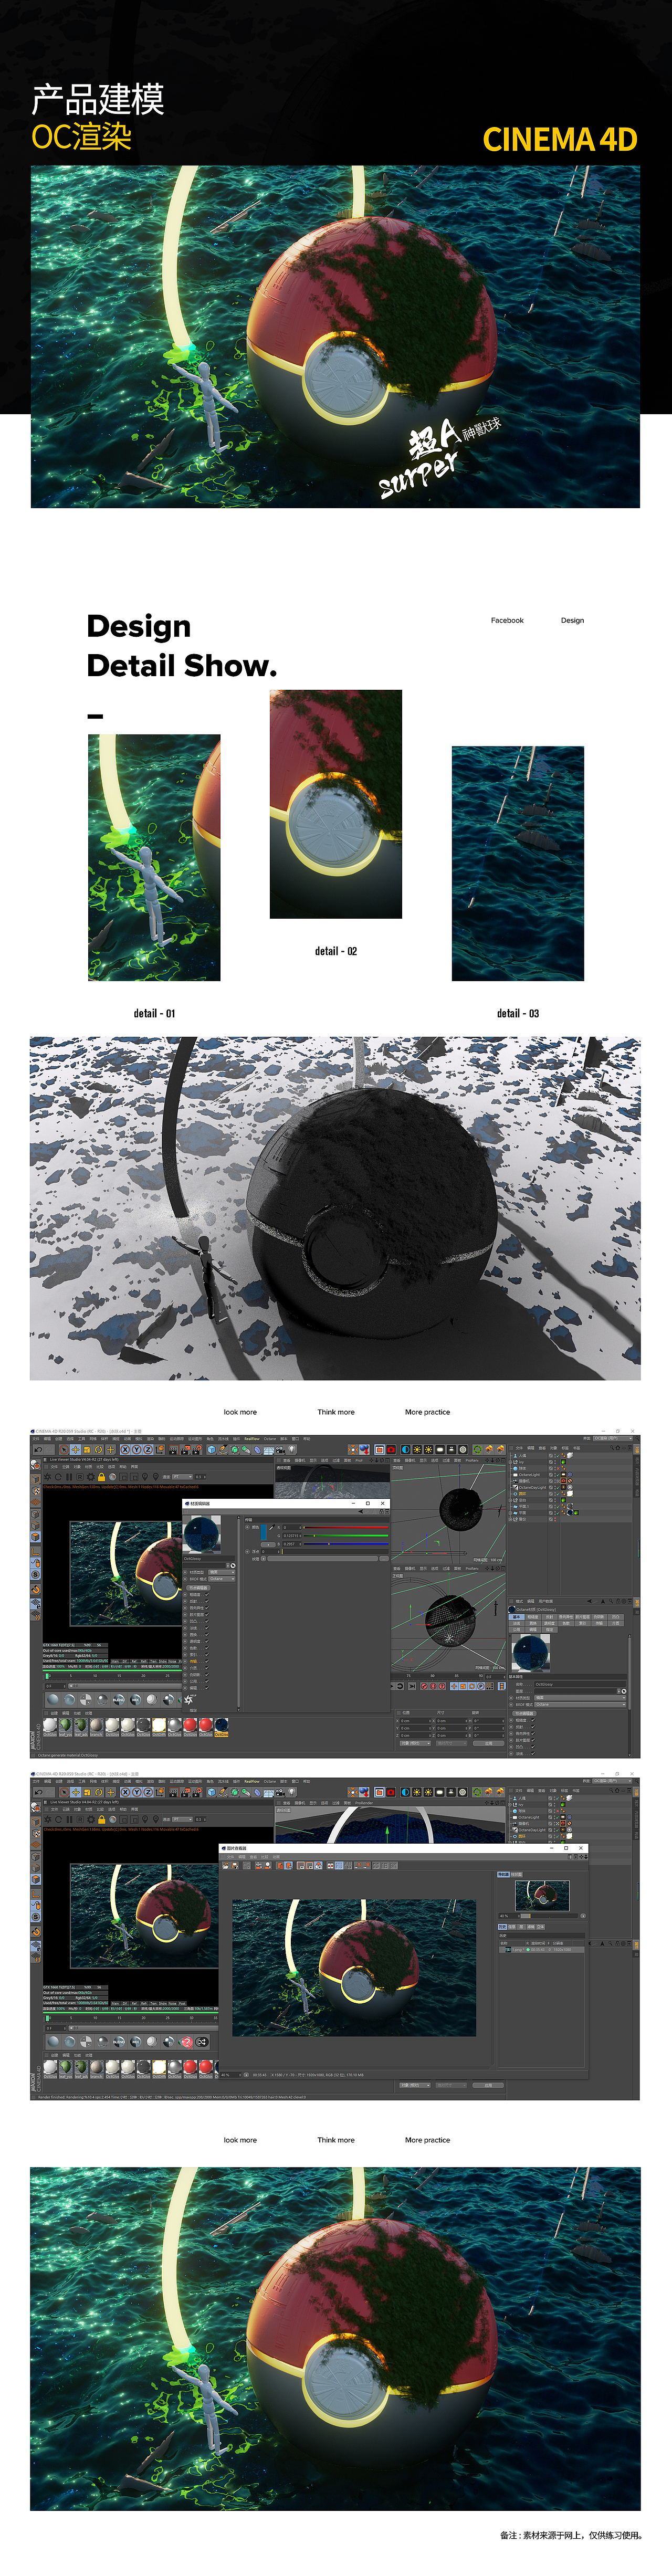Viewport: 672px width, 2576px height.
Task: Select Scale tool in material editor screenshot
Action: tap(87, 1449)
